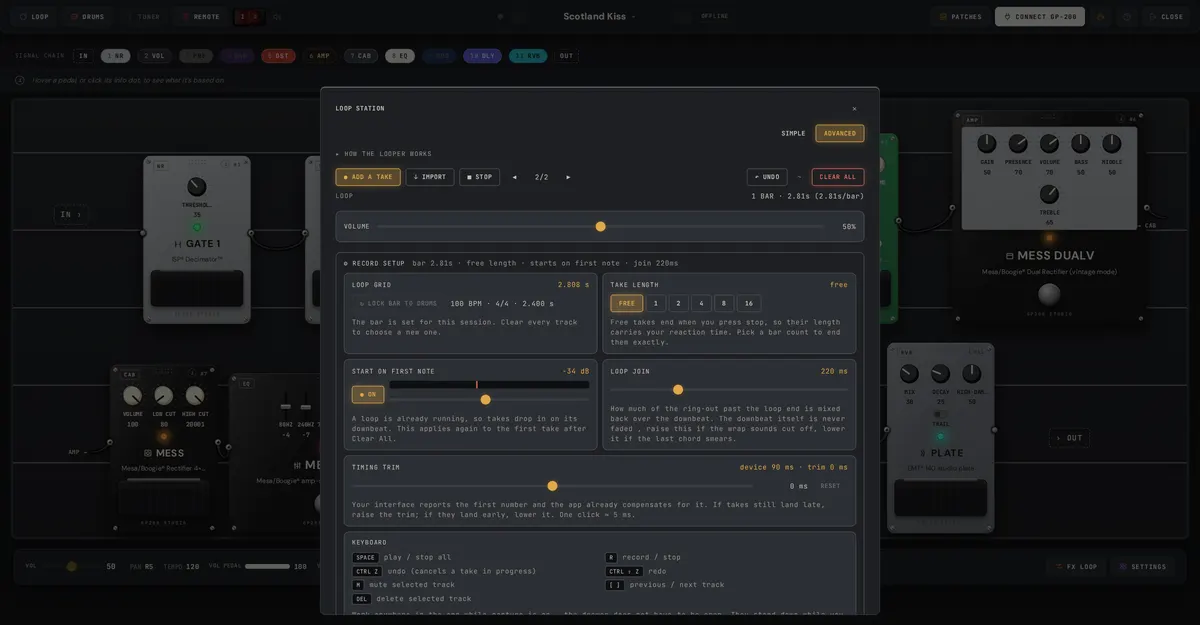Set take length to 4 bars
This screenshot has height=625, width=1200.
tap(701, 303)
